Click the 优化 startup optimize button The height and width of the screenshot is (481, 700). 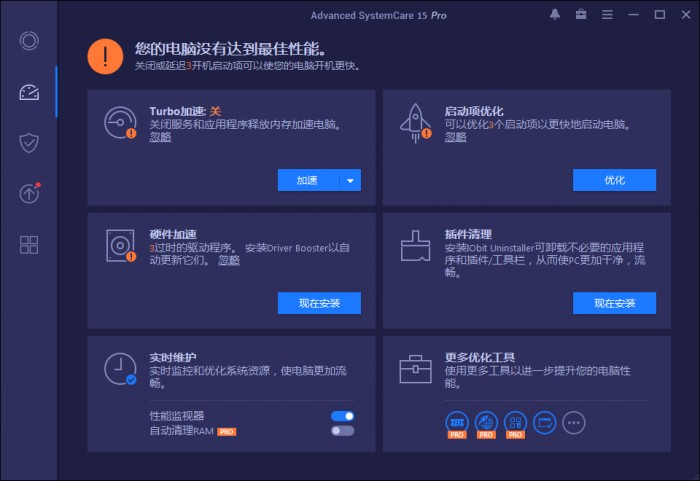pos(614,181)
